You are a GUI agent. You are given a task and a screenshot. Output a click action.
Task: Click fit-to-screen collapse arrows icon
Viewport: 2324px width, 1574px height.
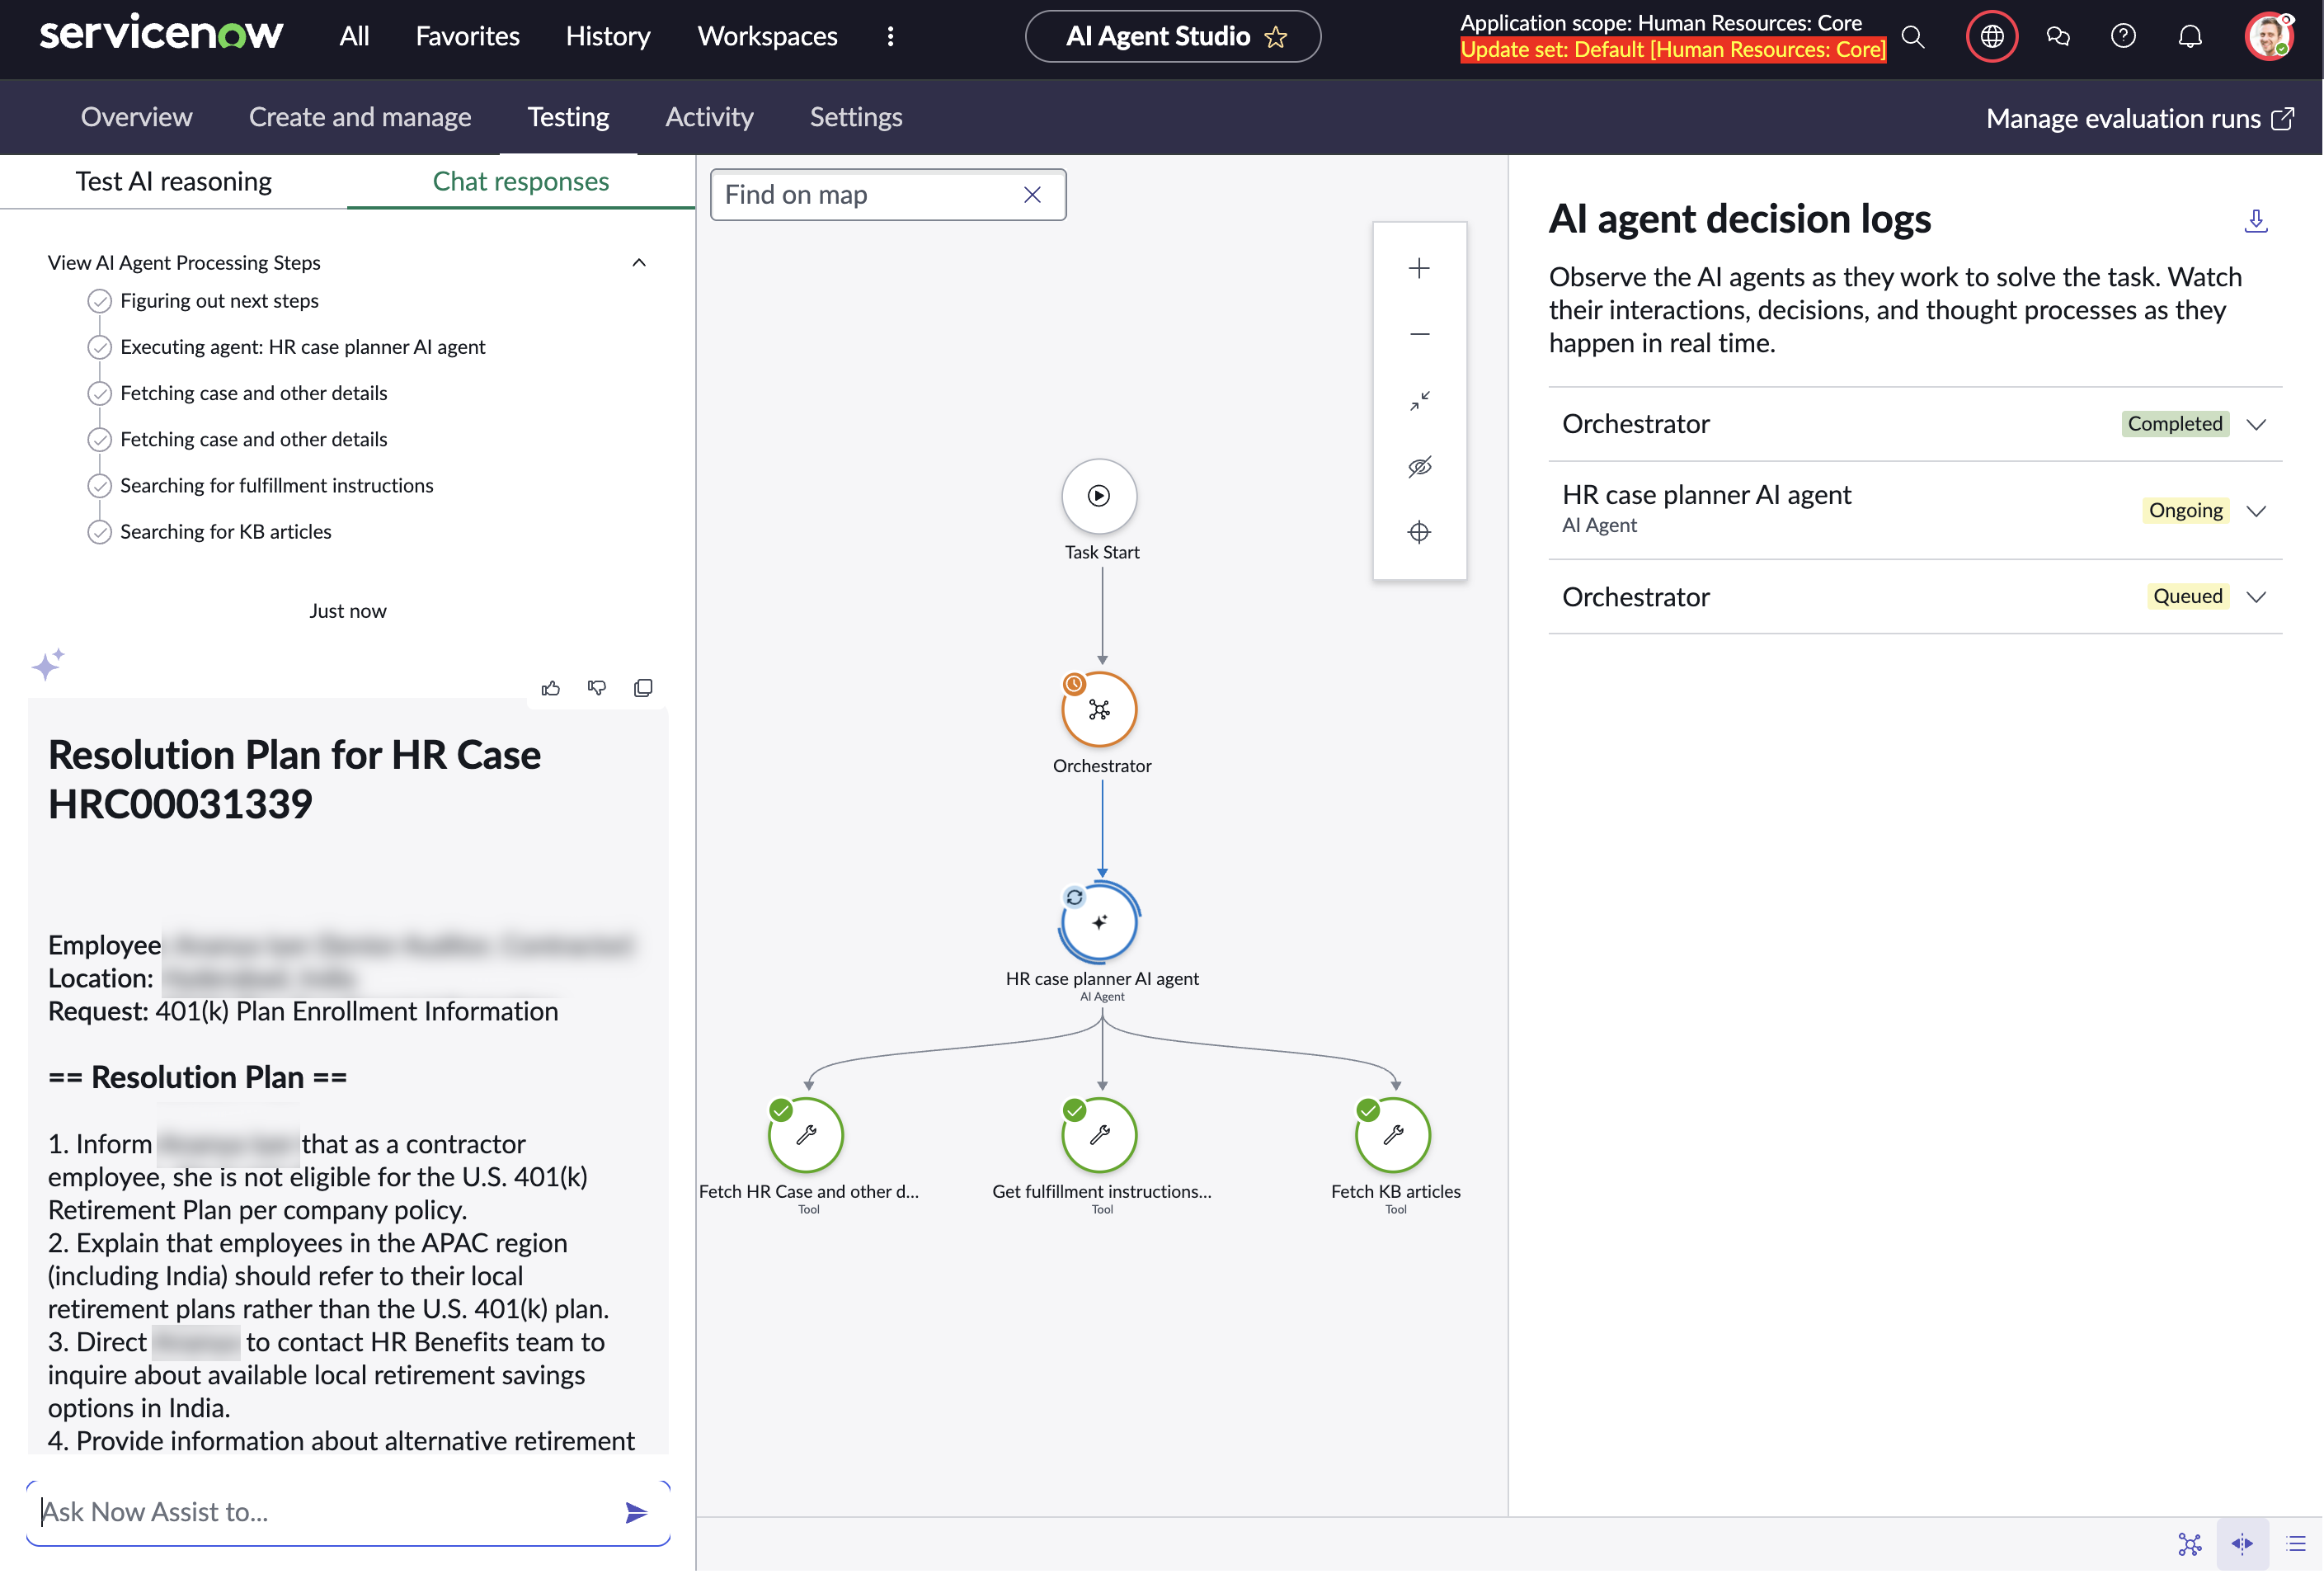click(1419, 400)
